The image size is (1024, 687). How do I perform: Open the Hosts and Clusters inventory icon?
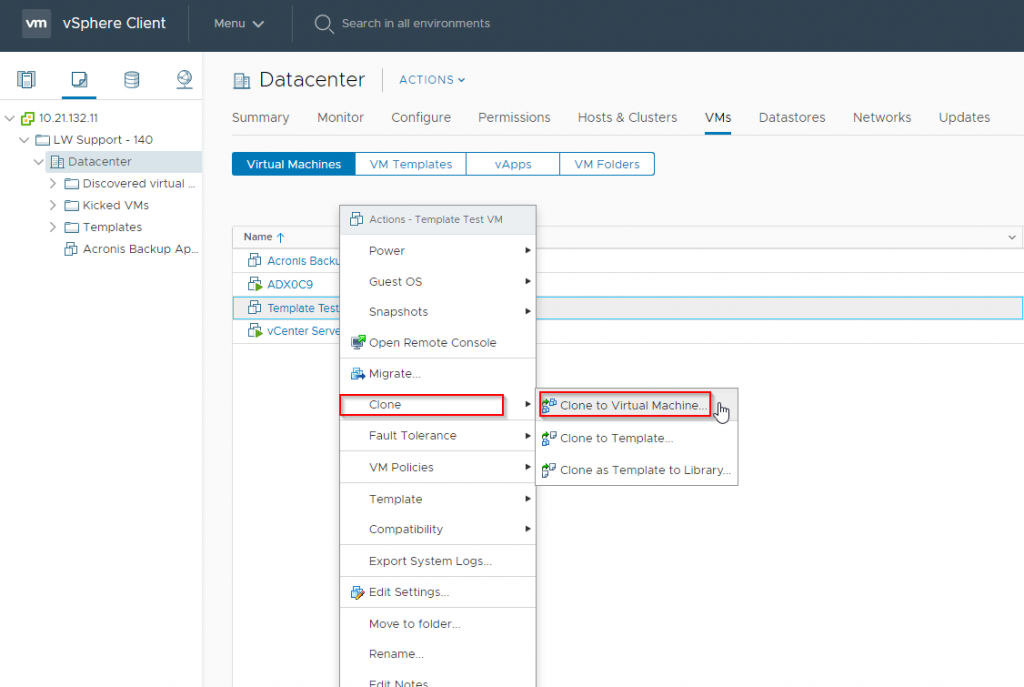click(x=27, y=80)
